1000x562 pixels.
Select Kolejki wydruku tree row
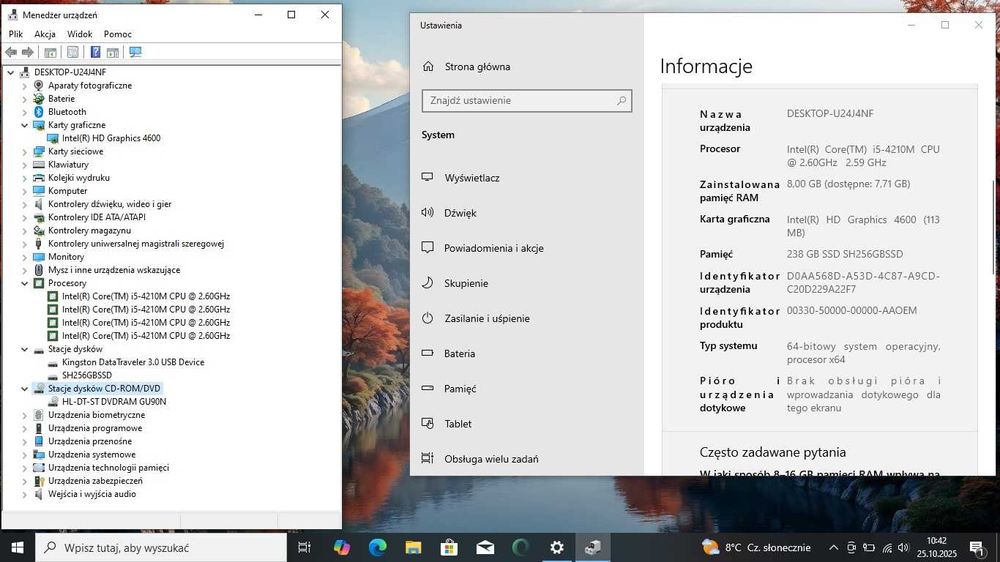78,177
